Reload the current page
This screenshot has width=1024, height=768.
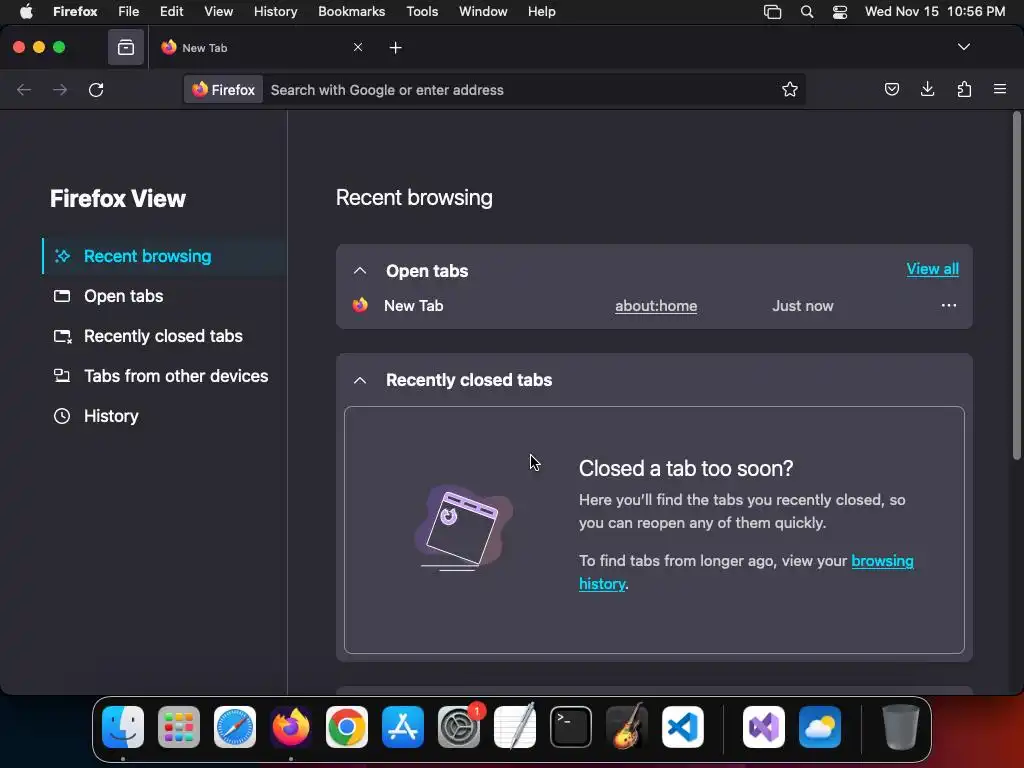pos(96,89)
